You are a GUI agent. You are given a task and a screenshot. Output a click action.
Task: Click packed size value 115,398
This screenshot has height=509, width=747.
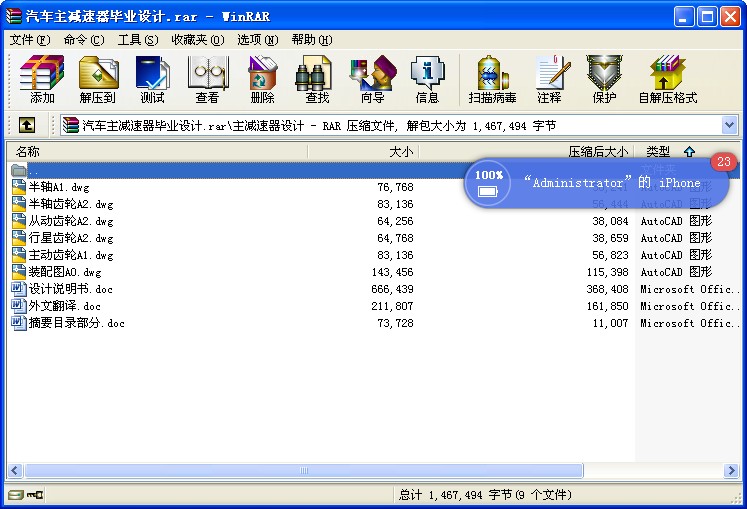pyautogui.click(x=607, y=272)
